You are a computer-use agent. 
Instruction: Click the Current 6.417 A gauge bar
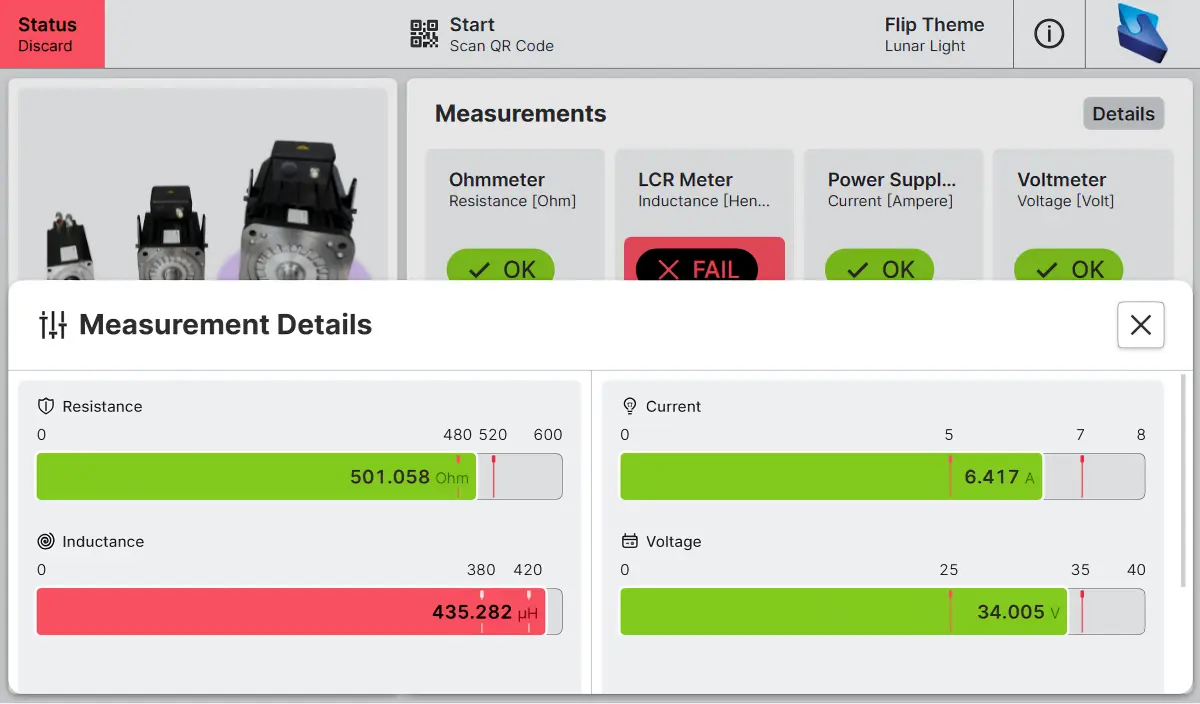point(830,476)
